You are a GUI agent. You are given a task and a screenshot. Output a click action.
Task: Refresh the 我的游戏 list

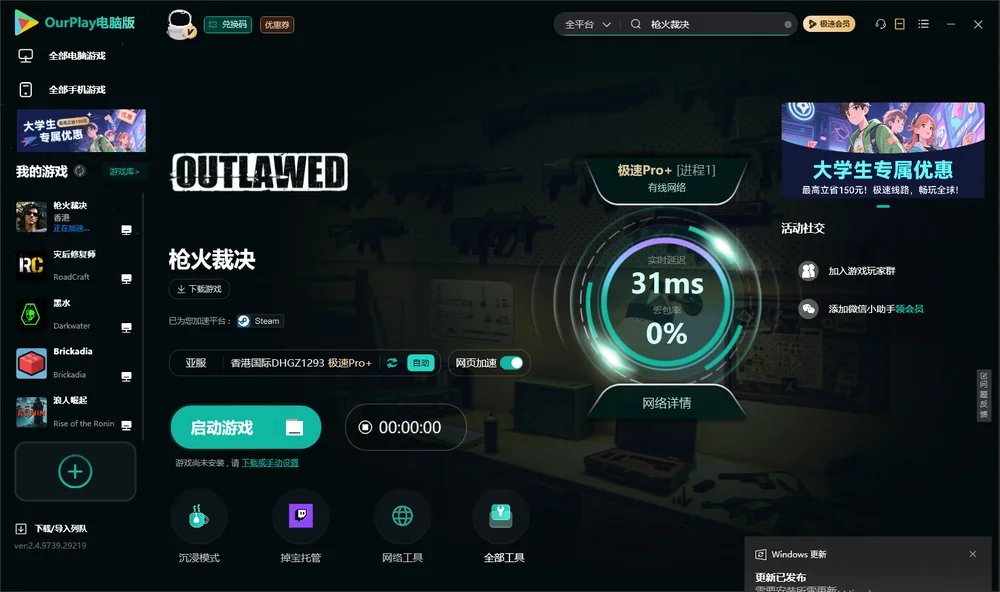point(80,171)
